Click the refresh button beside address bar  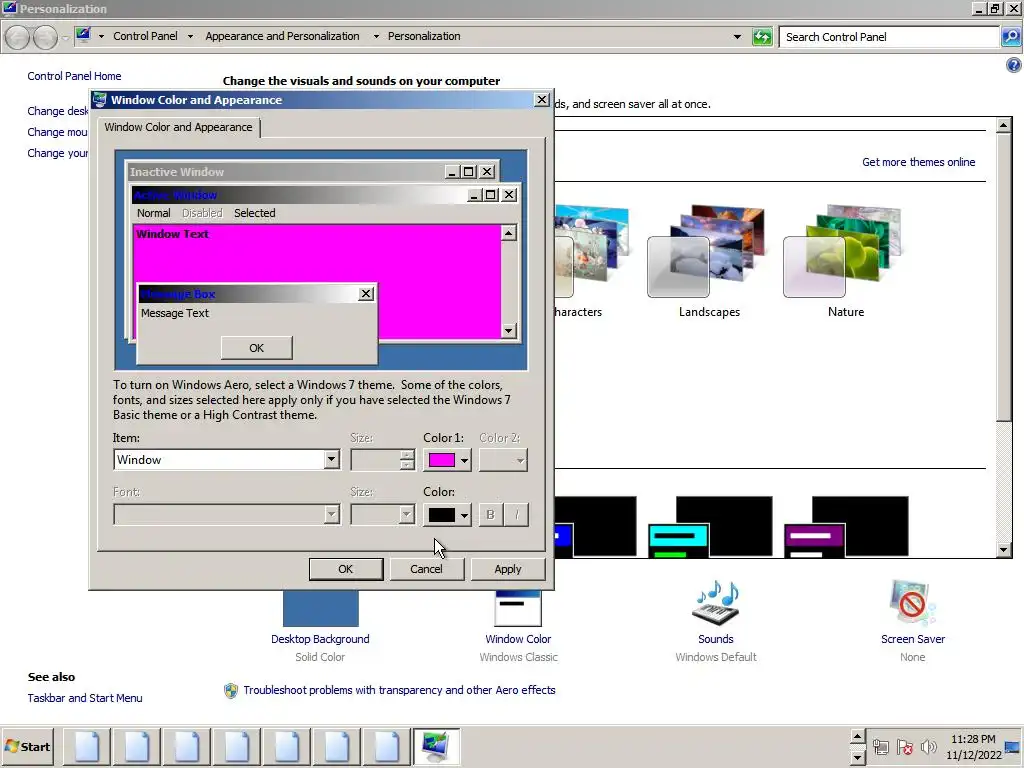pyautogui.click(x=762, y=37)
